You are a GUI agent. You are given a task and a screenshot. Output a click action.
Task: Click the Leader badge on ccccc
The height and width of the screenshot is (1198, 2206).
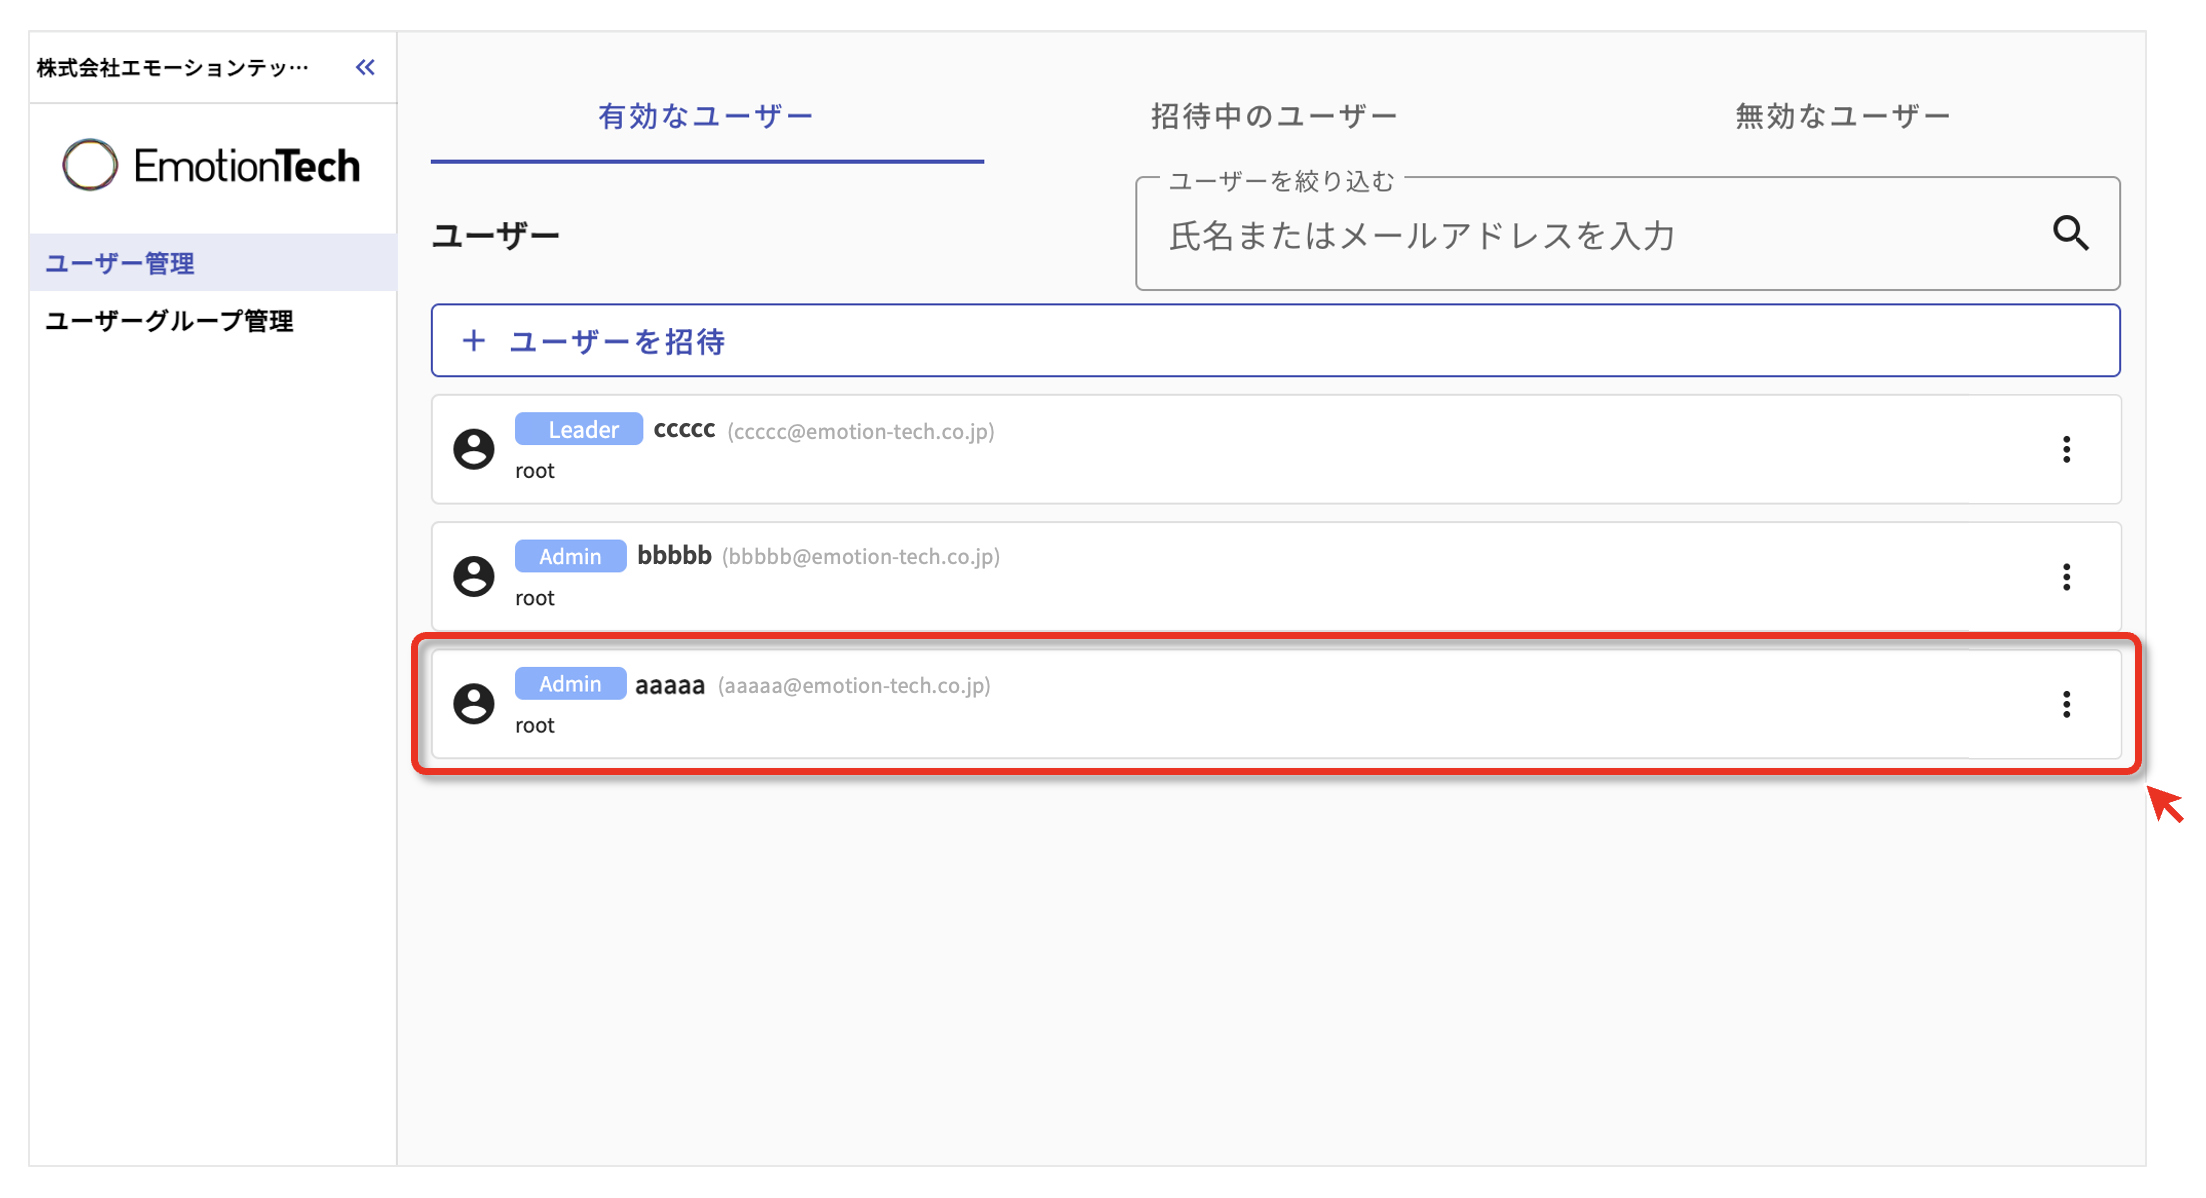(x=579, y=429)
